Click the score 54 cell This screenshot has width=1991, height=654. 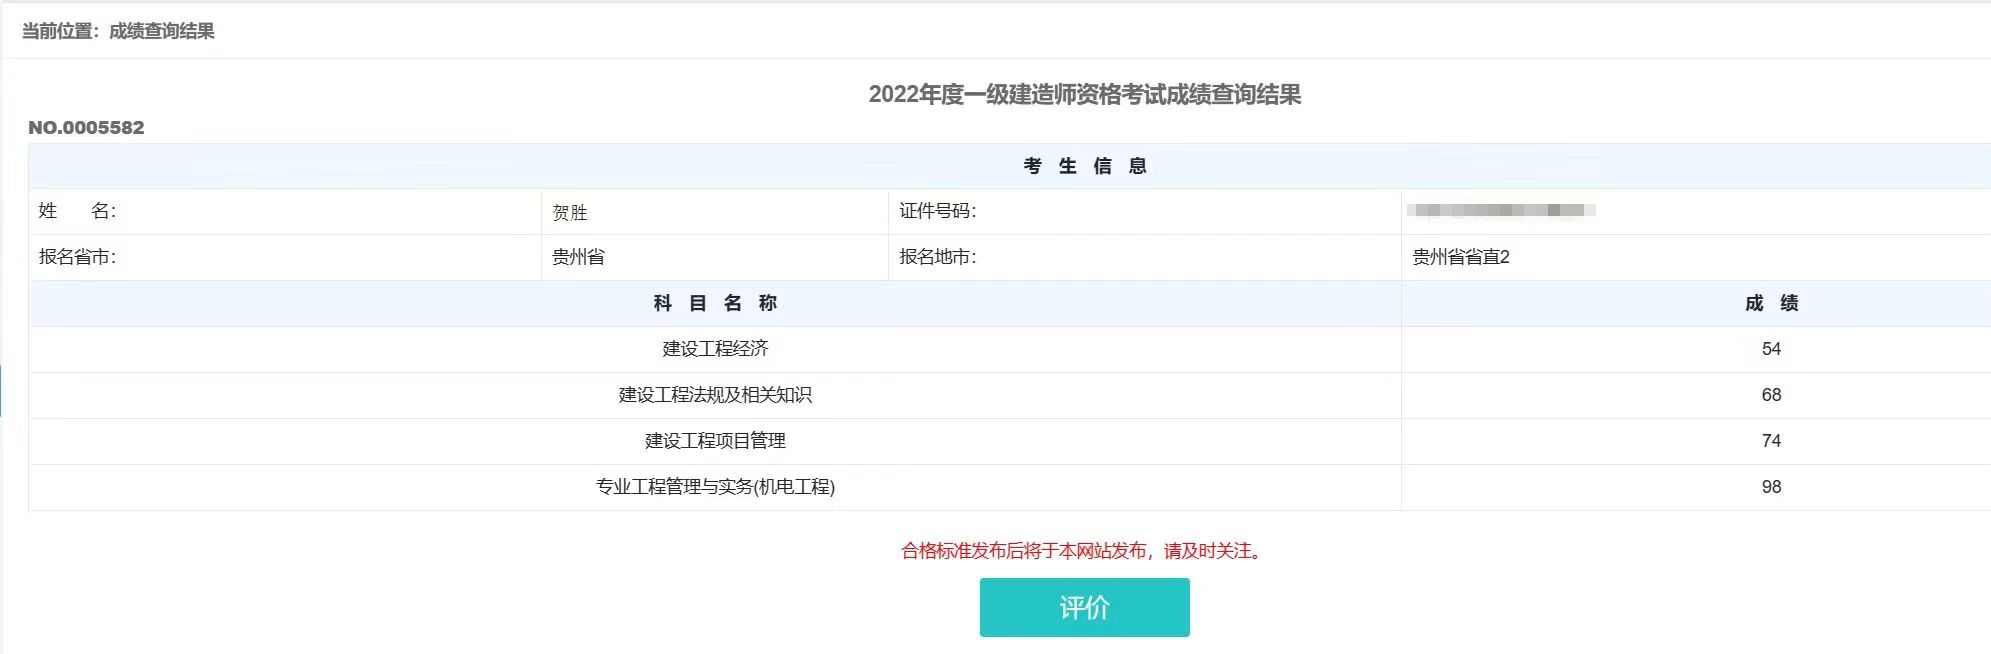pyautogui.click(x=1771, y=349)
